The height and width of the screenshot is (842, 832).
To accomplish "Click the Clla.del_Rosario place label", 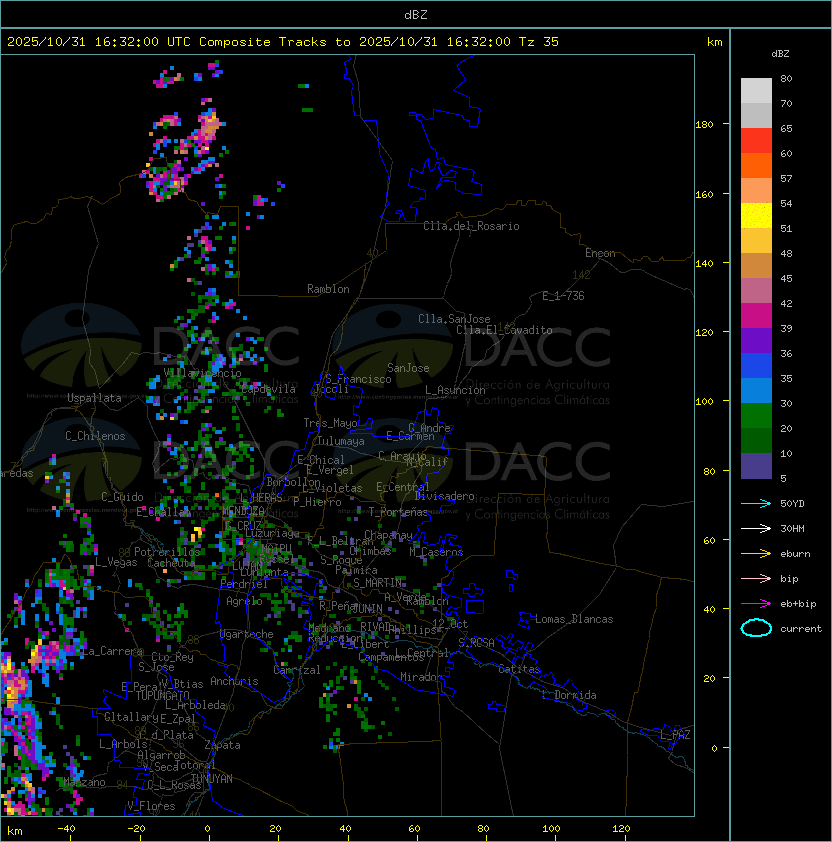I will pos(471,226).
